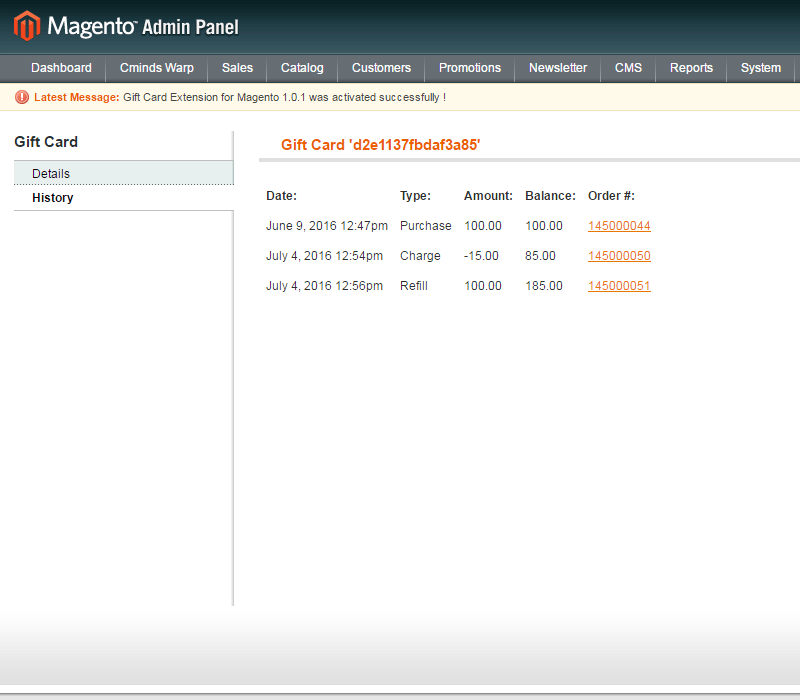Open the Cminds Warp menu
This screenshot has width=800, height=700.
157,68
